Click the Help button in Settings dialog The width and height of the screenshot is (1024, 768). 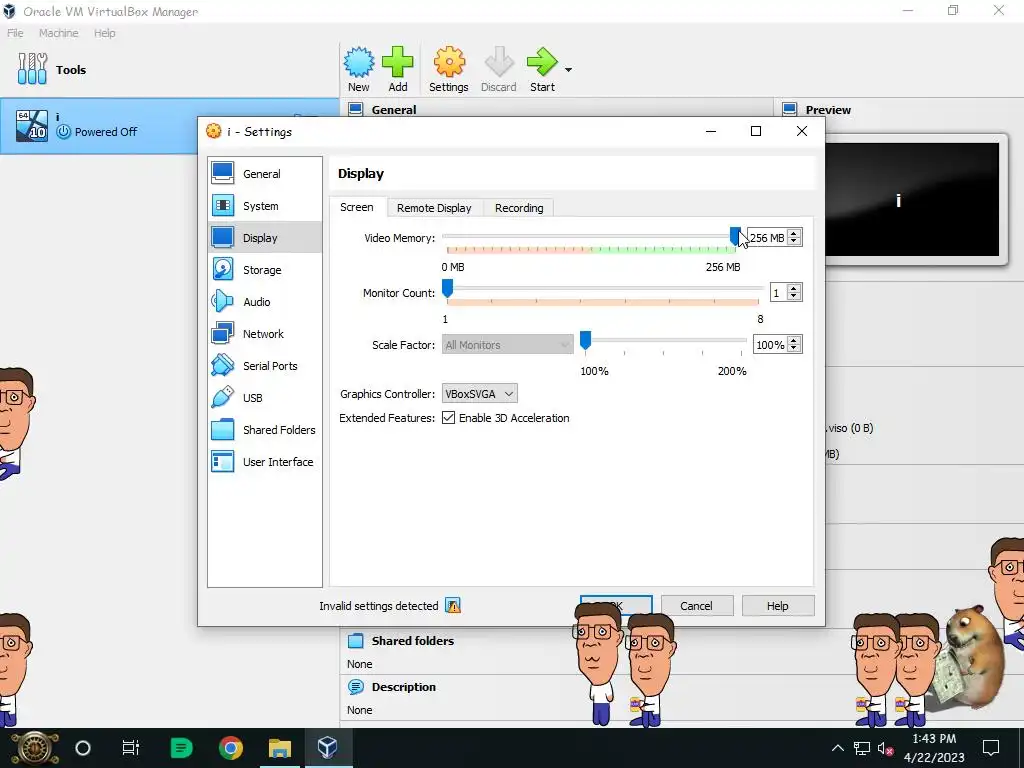[778, 605]
